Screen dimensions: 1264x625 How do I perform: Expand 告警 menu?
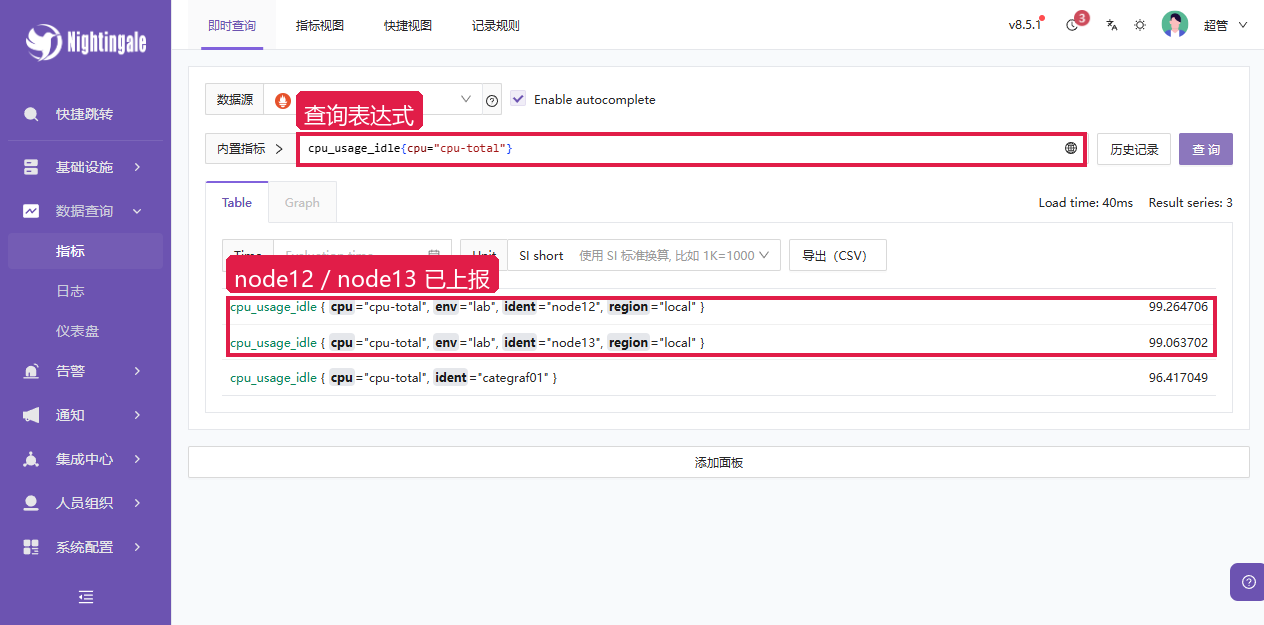86,371
